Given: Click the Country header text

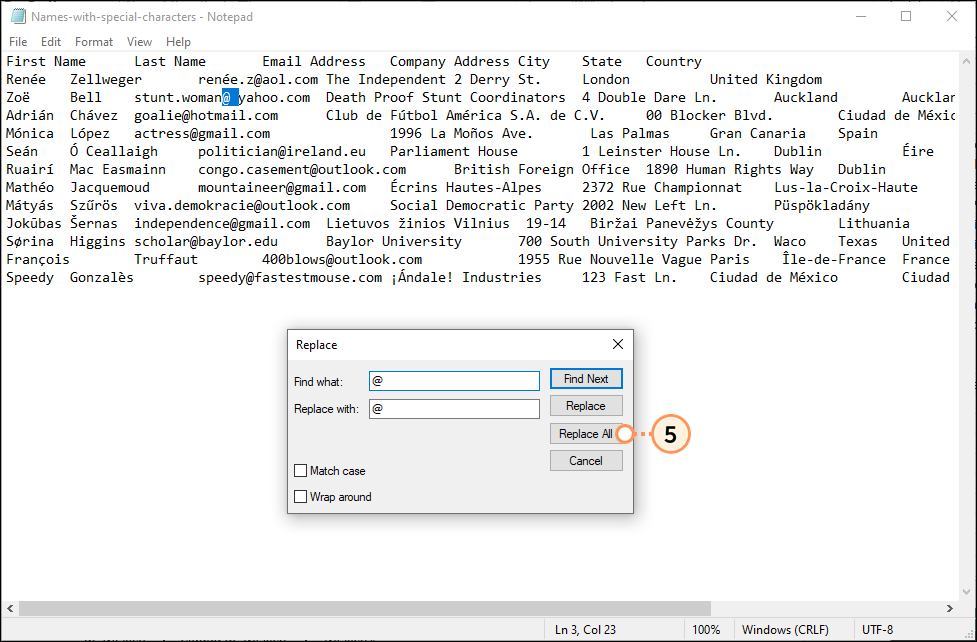Looking at the screenshot, I should 674,61.
